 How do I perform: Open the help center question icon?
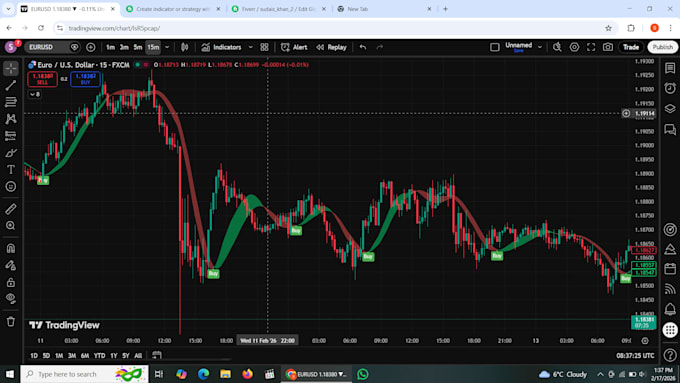pyautogui.click(x=670, y=355)
